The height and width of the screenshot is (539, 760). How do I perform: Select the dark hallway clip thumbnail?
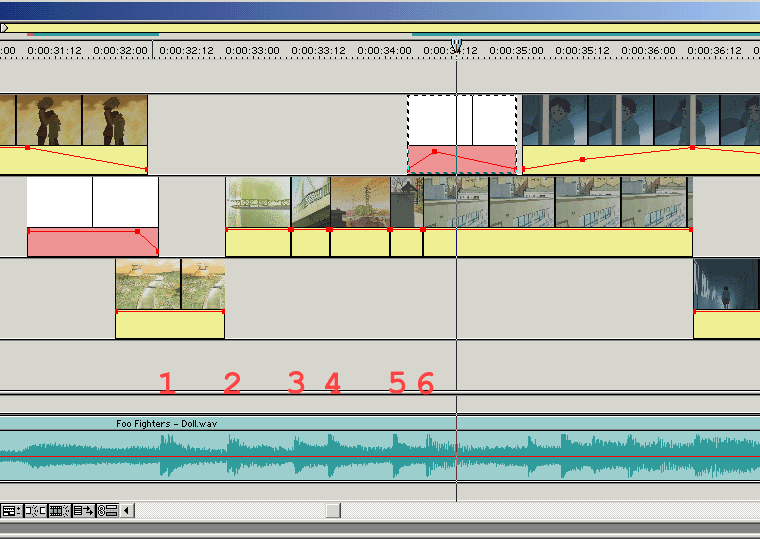[726, 284]
